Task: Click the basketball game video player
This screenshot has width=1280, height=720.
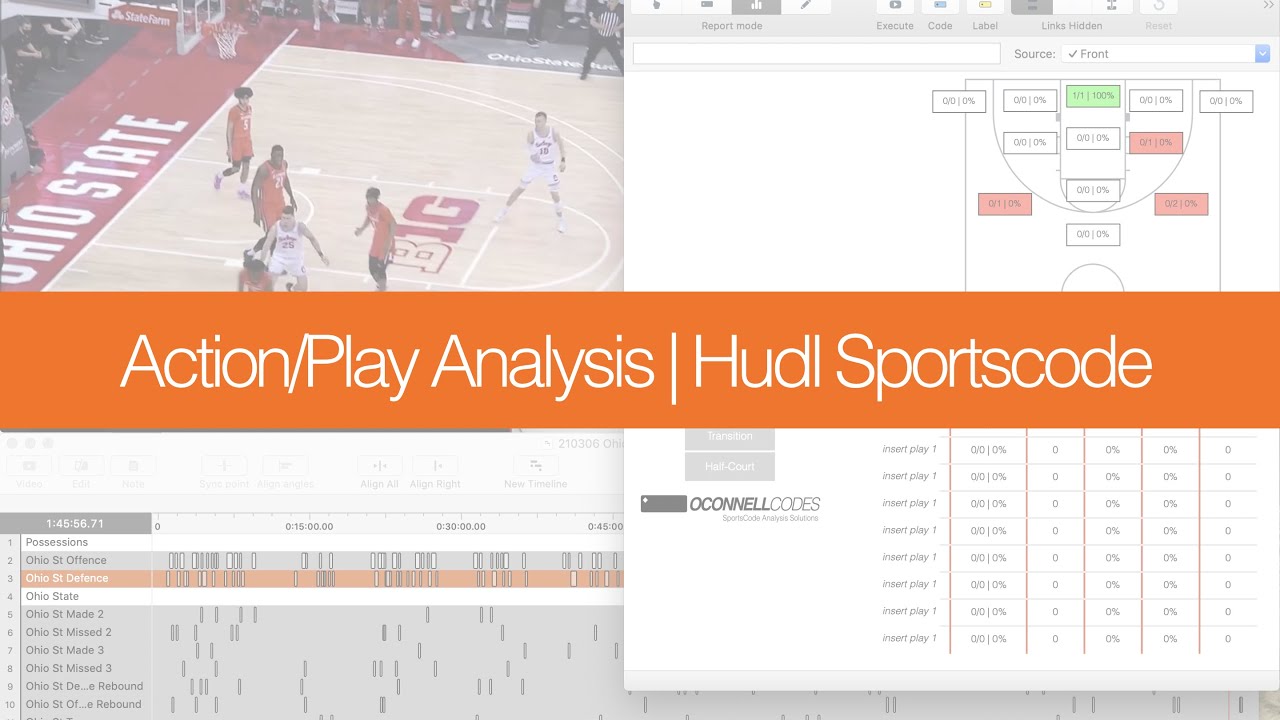Action: click(311, 146)
